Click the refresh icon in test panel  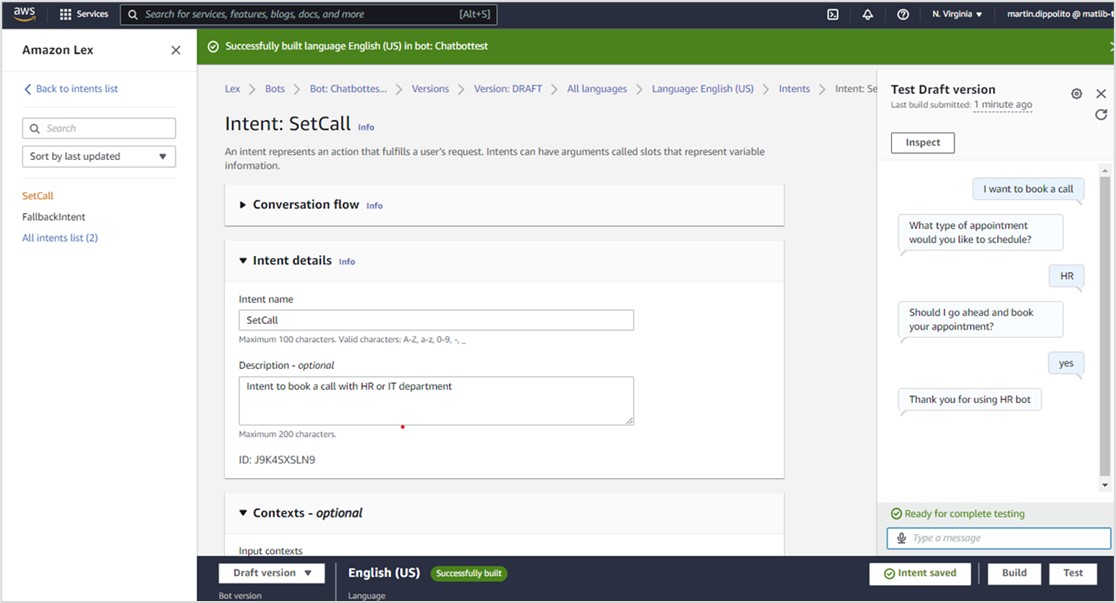tap(1101, 115)
